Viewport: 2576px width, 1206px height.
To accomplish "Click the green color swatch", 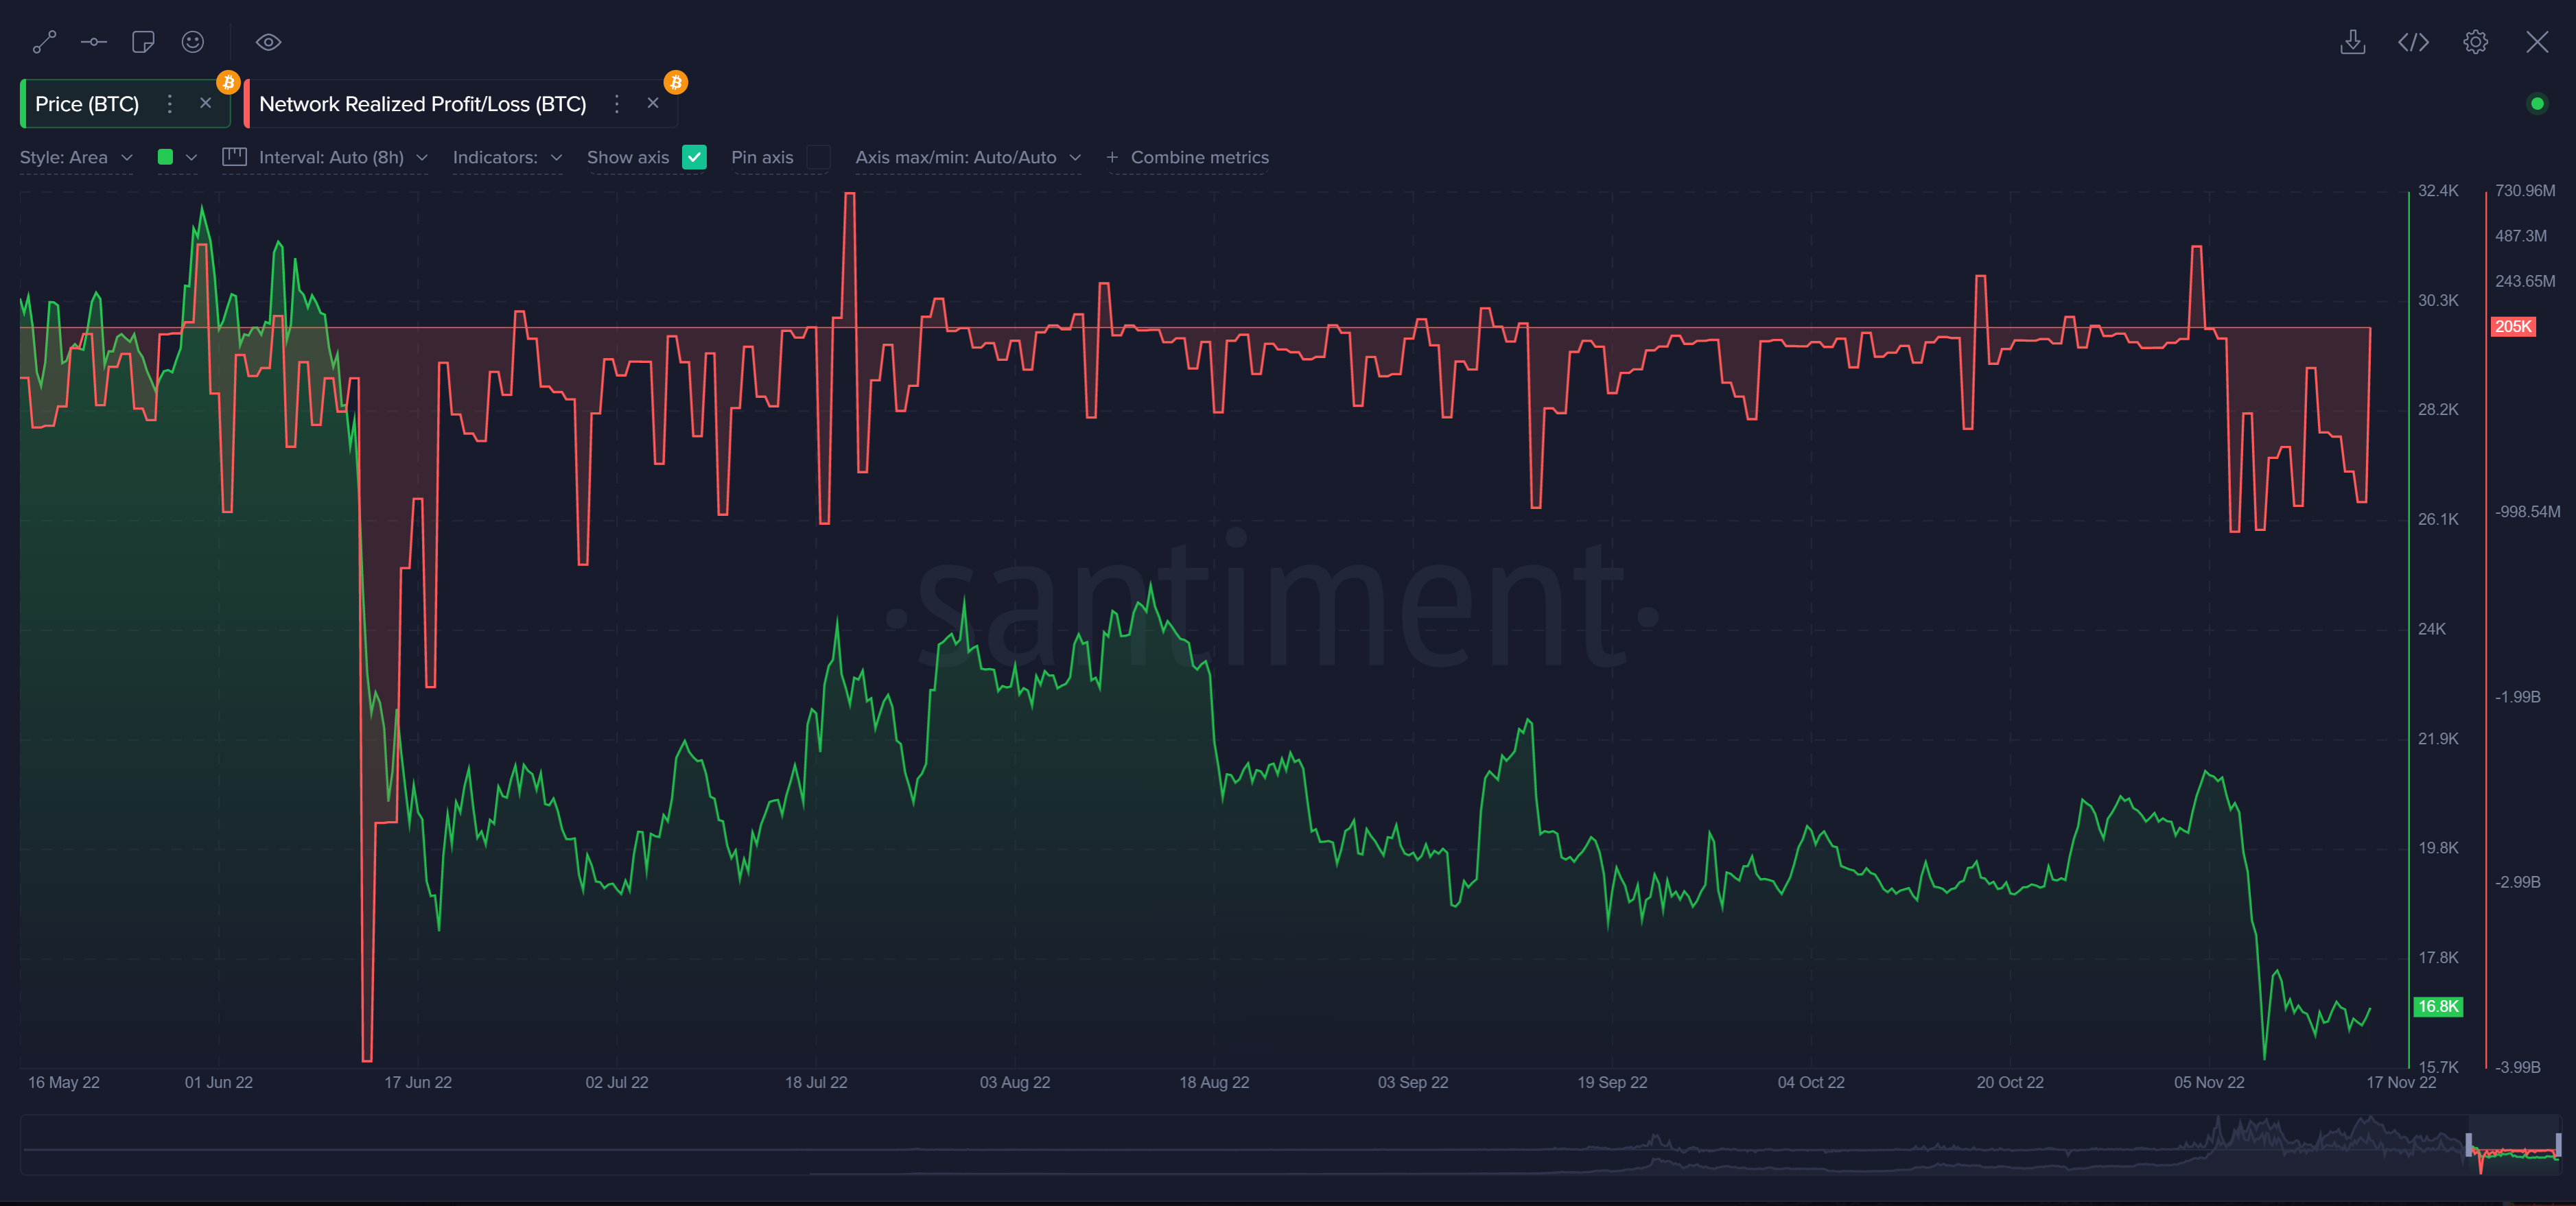I will point(166,157).
